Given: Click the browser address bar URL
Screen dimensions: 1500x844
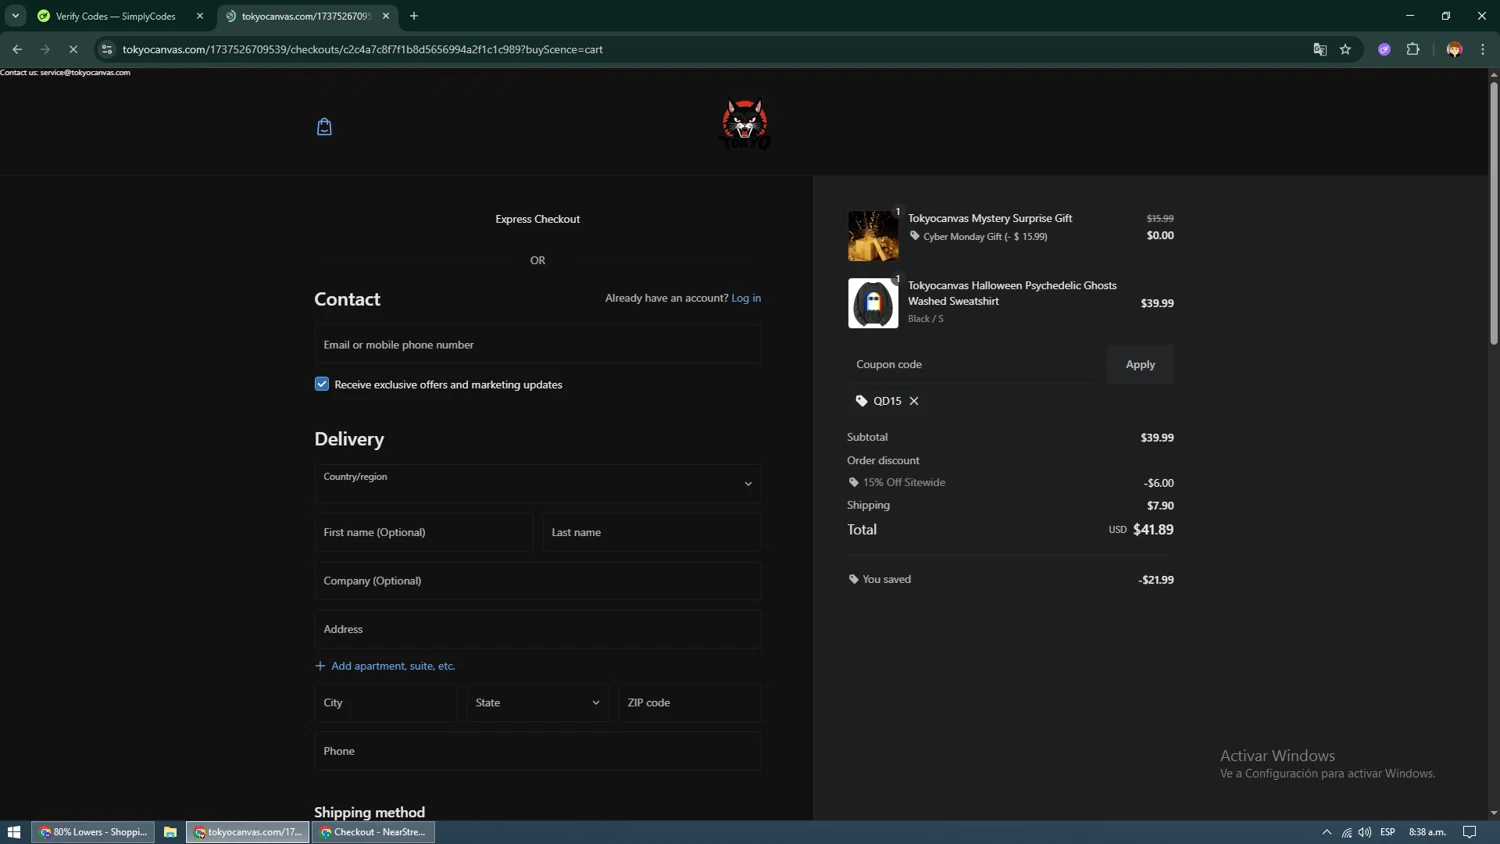Looking at the screenshot, I should pos(362,49).
